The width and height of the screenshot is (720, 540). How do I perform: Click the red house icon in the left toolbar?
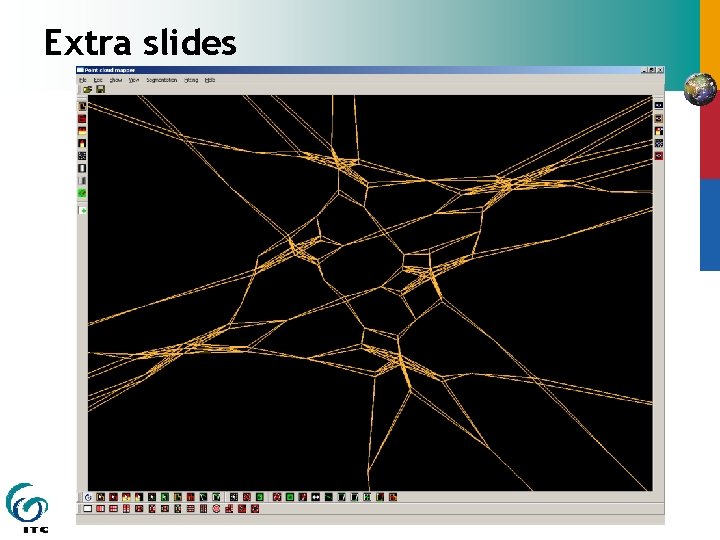click(x=82, y=144)
